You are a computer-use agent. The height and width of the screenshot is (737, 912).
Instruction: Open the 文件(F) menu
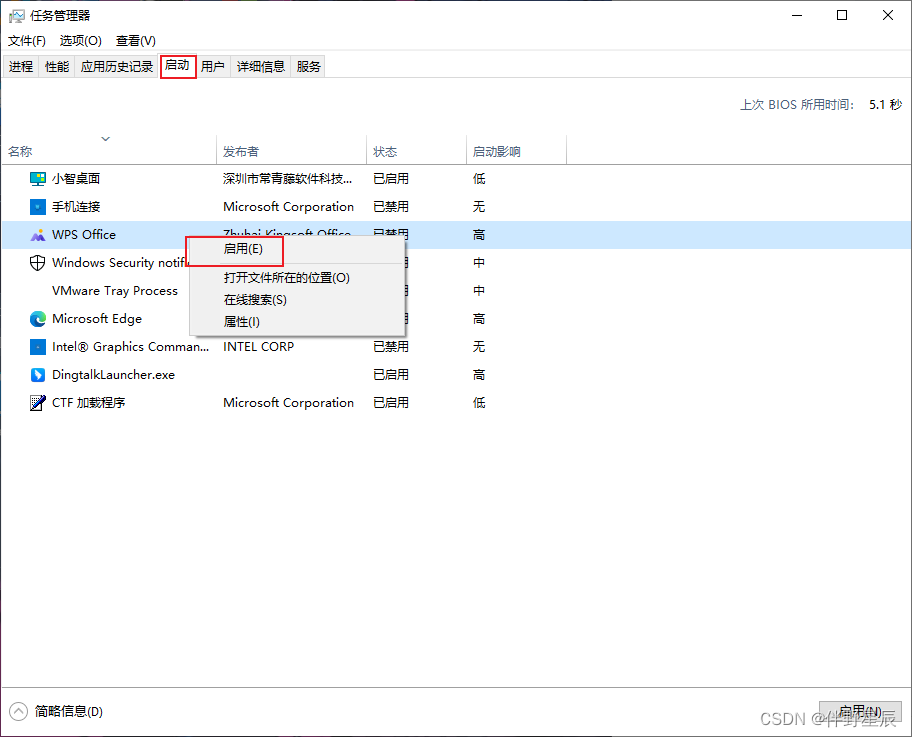[27, 41]
